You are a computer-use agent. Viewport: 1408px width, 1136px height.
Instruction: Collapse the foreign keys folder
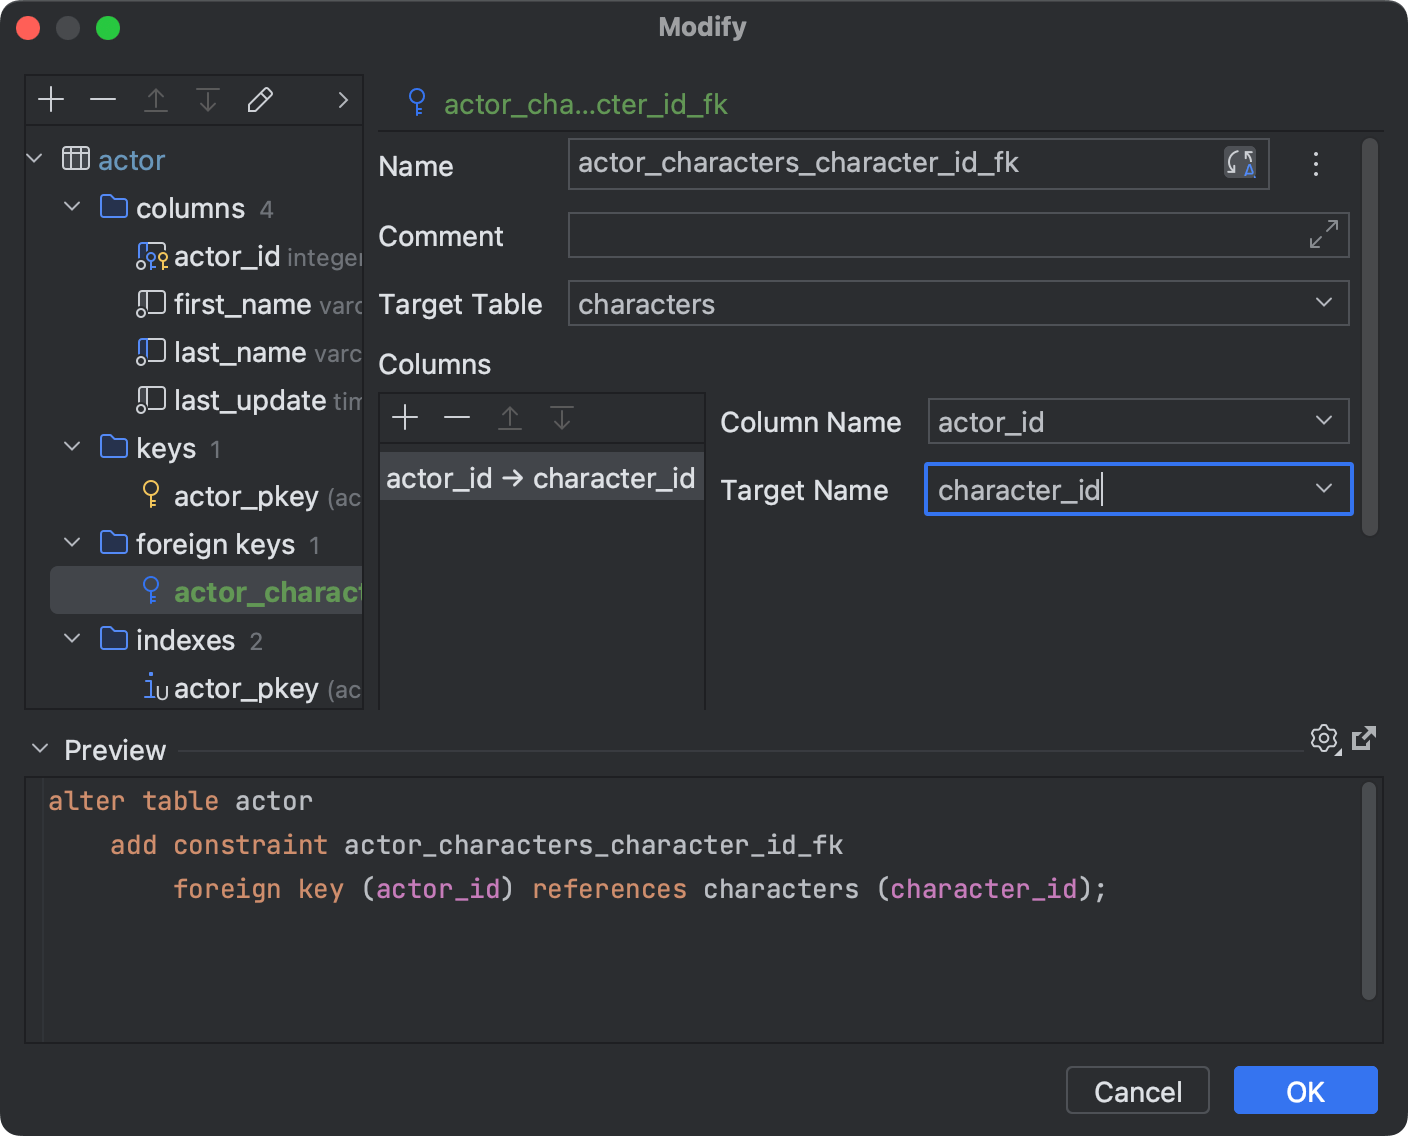72,543
